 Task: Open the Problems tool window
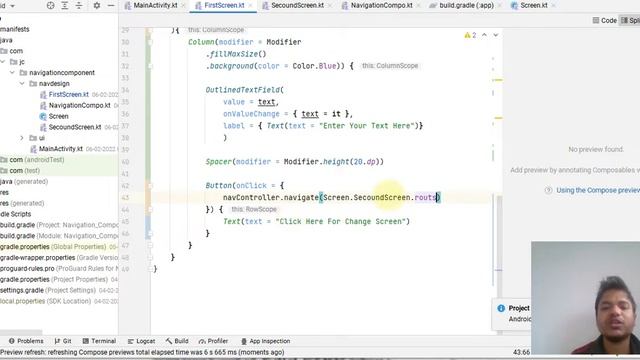click(x=26, y=341)
